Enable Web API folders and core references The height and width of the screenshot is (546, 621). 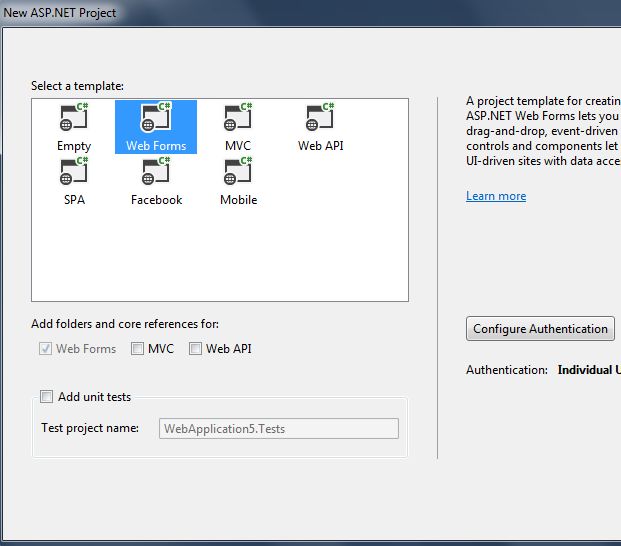pyautogui.click(x=195, y=349)
